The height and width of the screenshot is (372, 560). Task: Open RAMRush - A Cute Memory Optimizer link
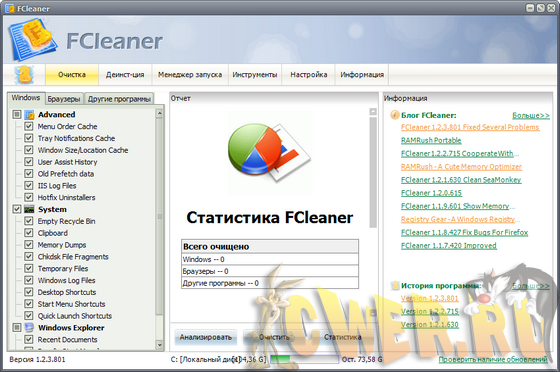tap(461, 167)
